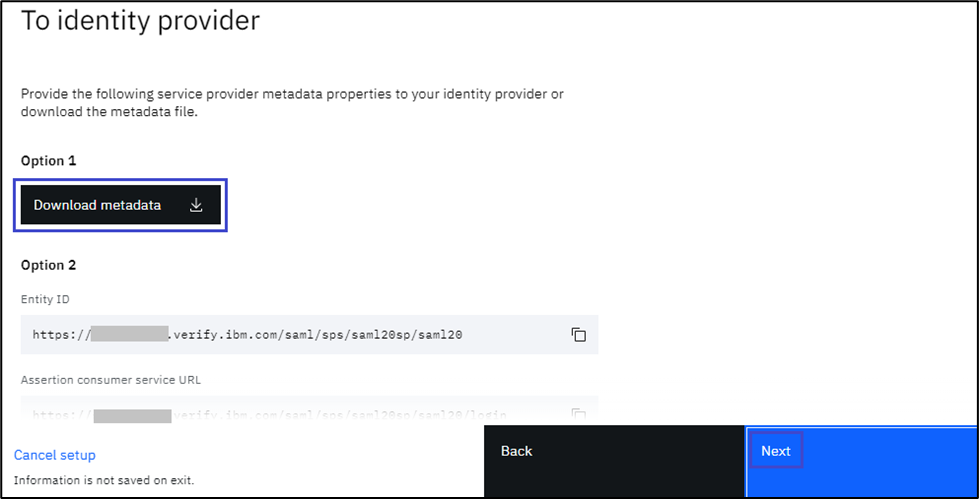
Task: Click the Option 2 label
Action: [49, 265]
